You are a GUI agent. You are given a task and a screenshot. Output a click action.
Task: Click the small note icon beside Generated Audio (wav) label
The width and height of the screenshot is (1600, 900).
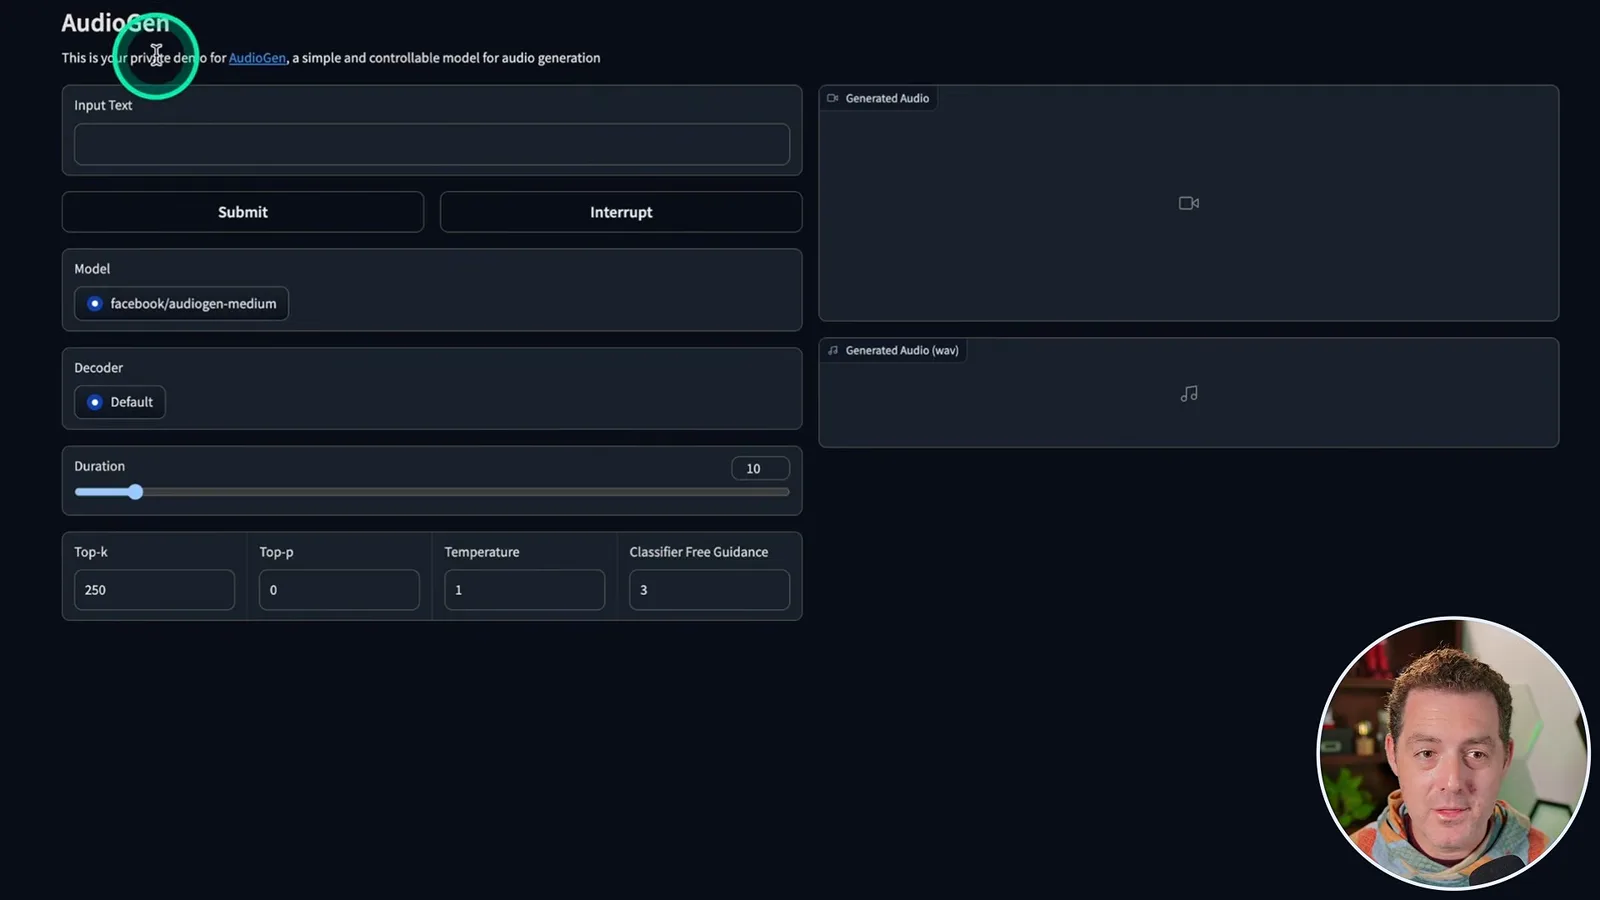[x=833, y=350]
